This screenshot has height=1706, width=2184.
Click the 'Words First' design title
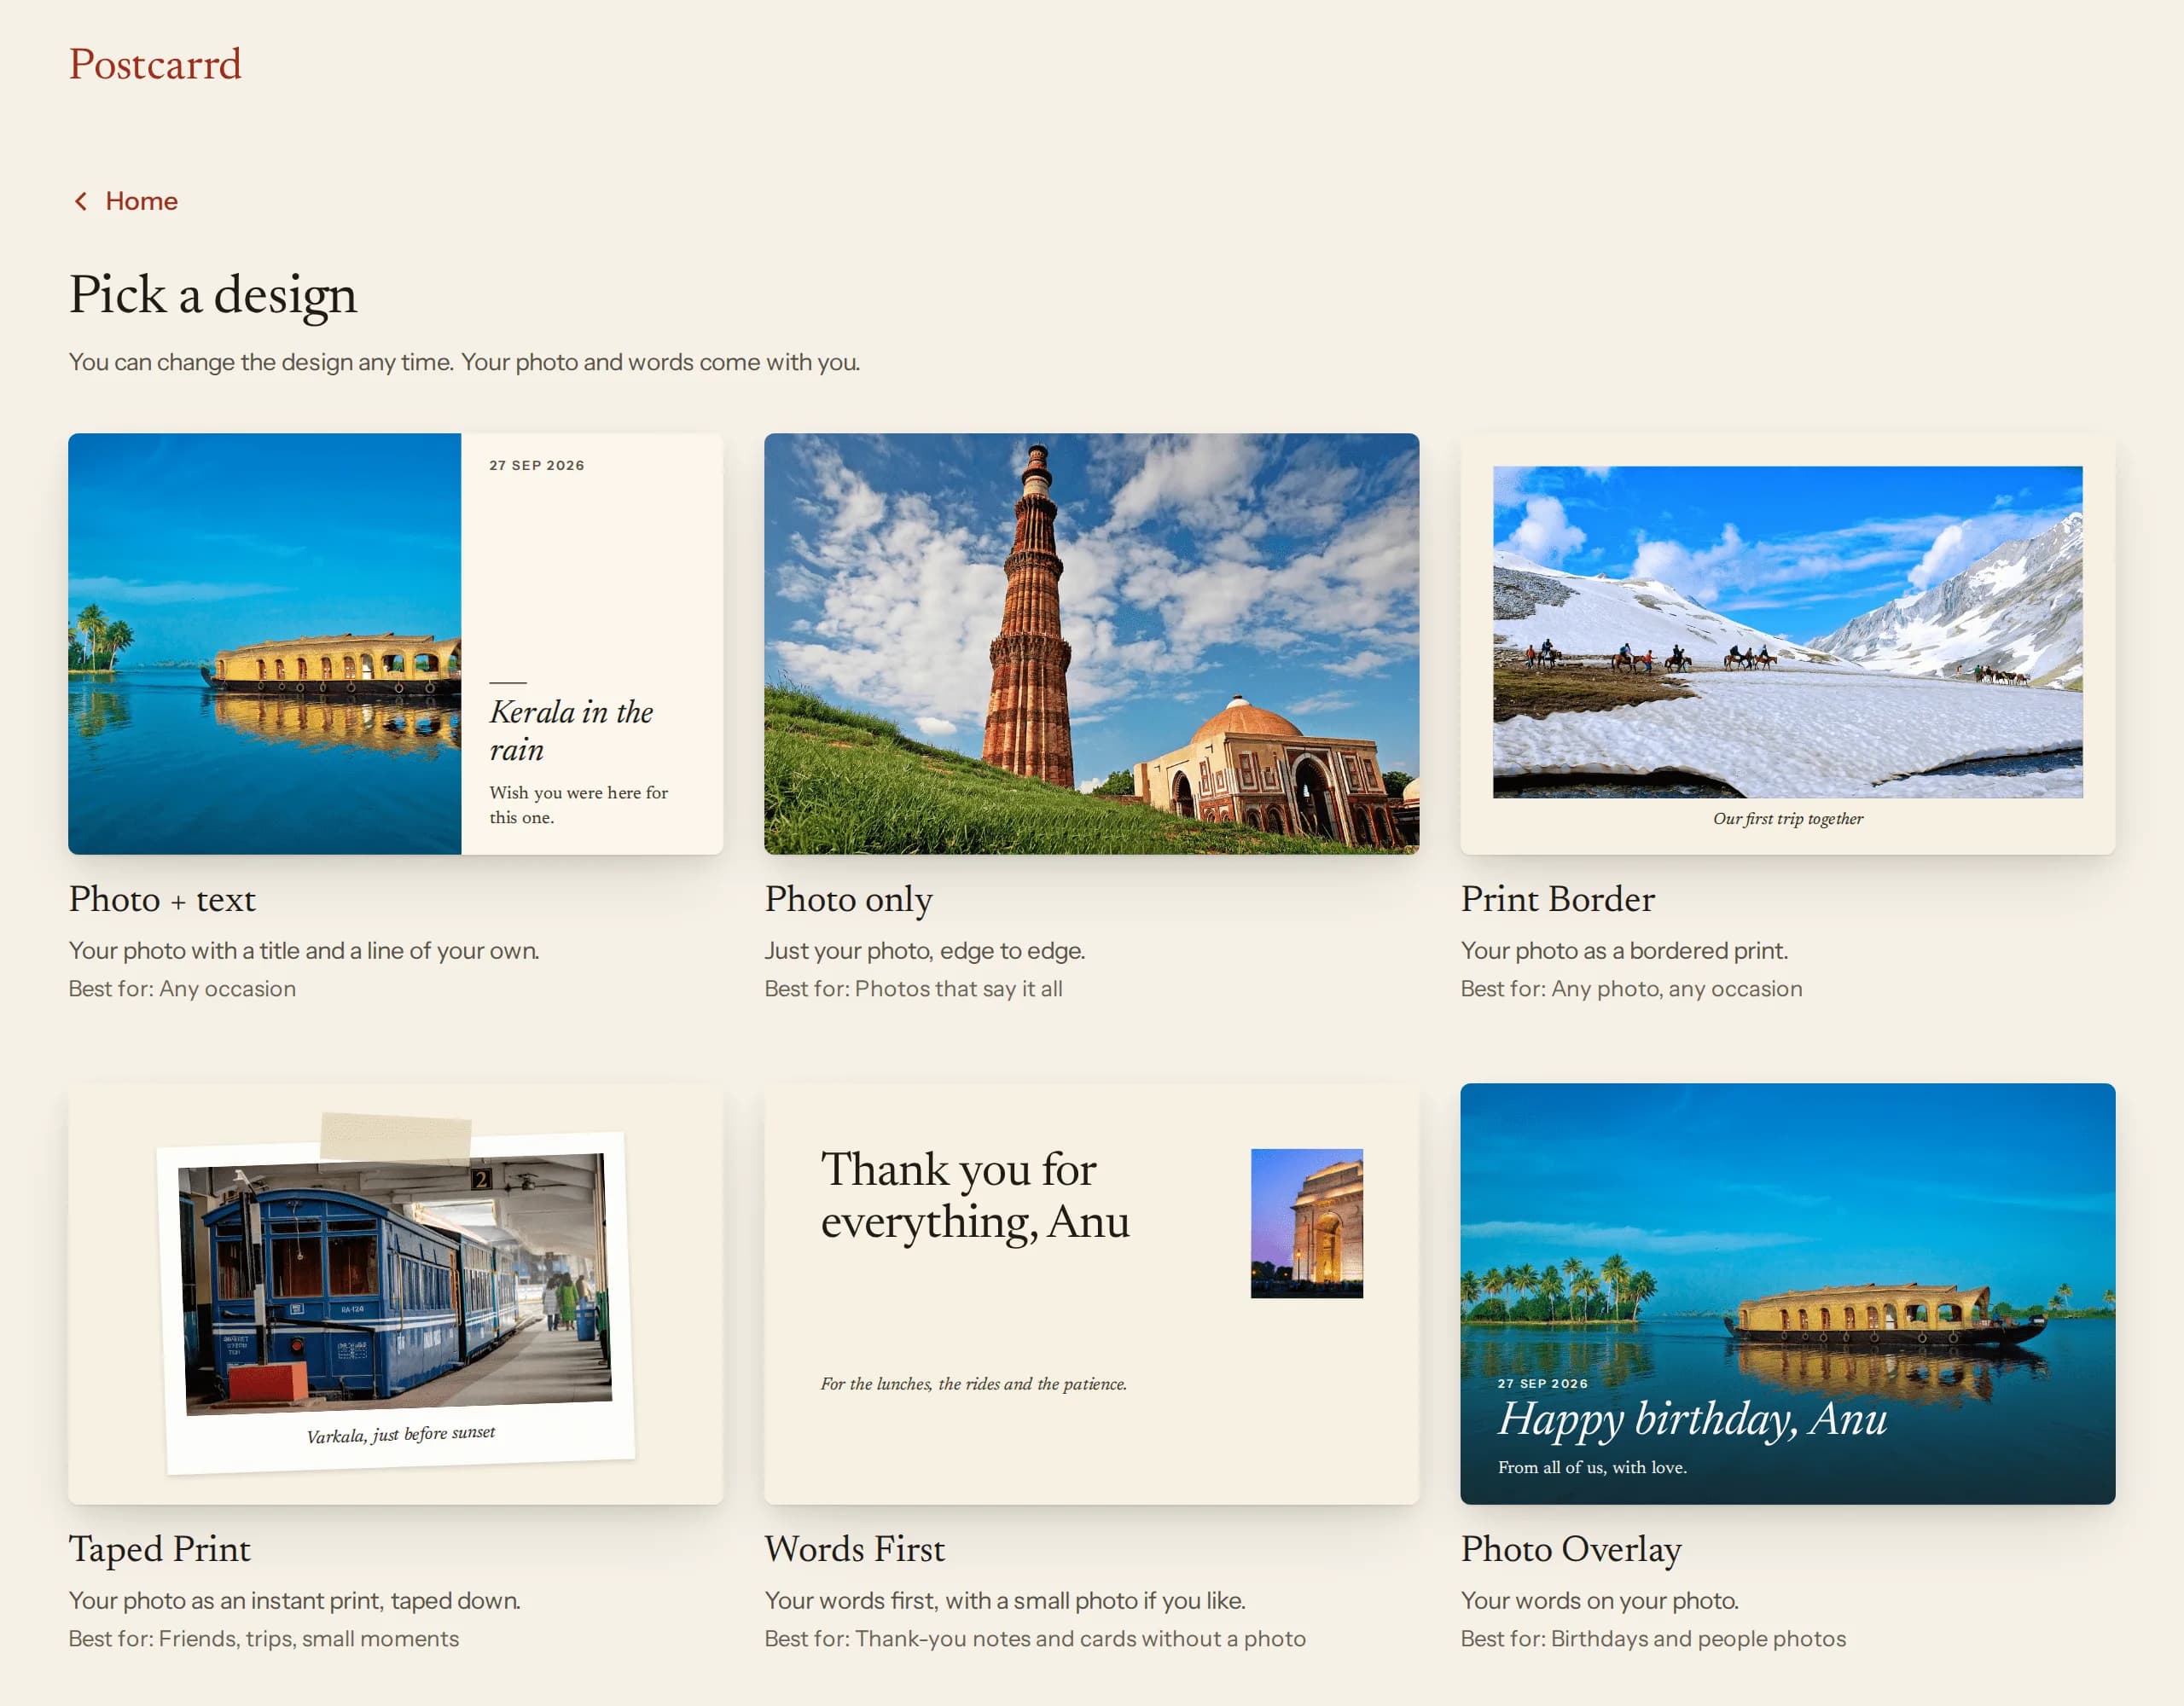point(854,1549)
